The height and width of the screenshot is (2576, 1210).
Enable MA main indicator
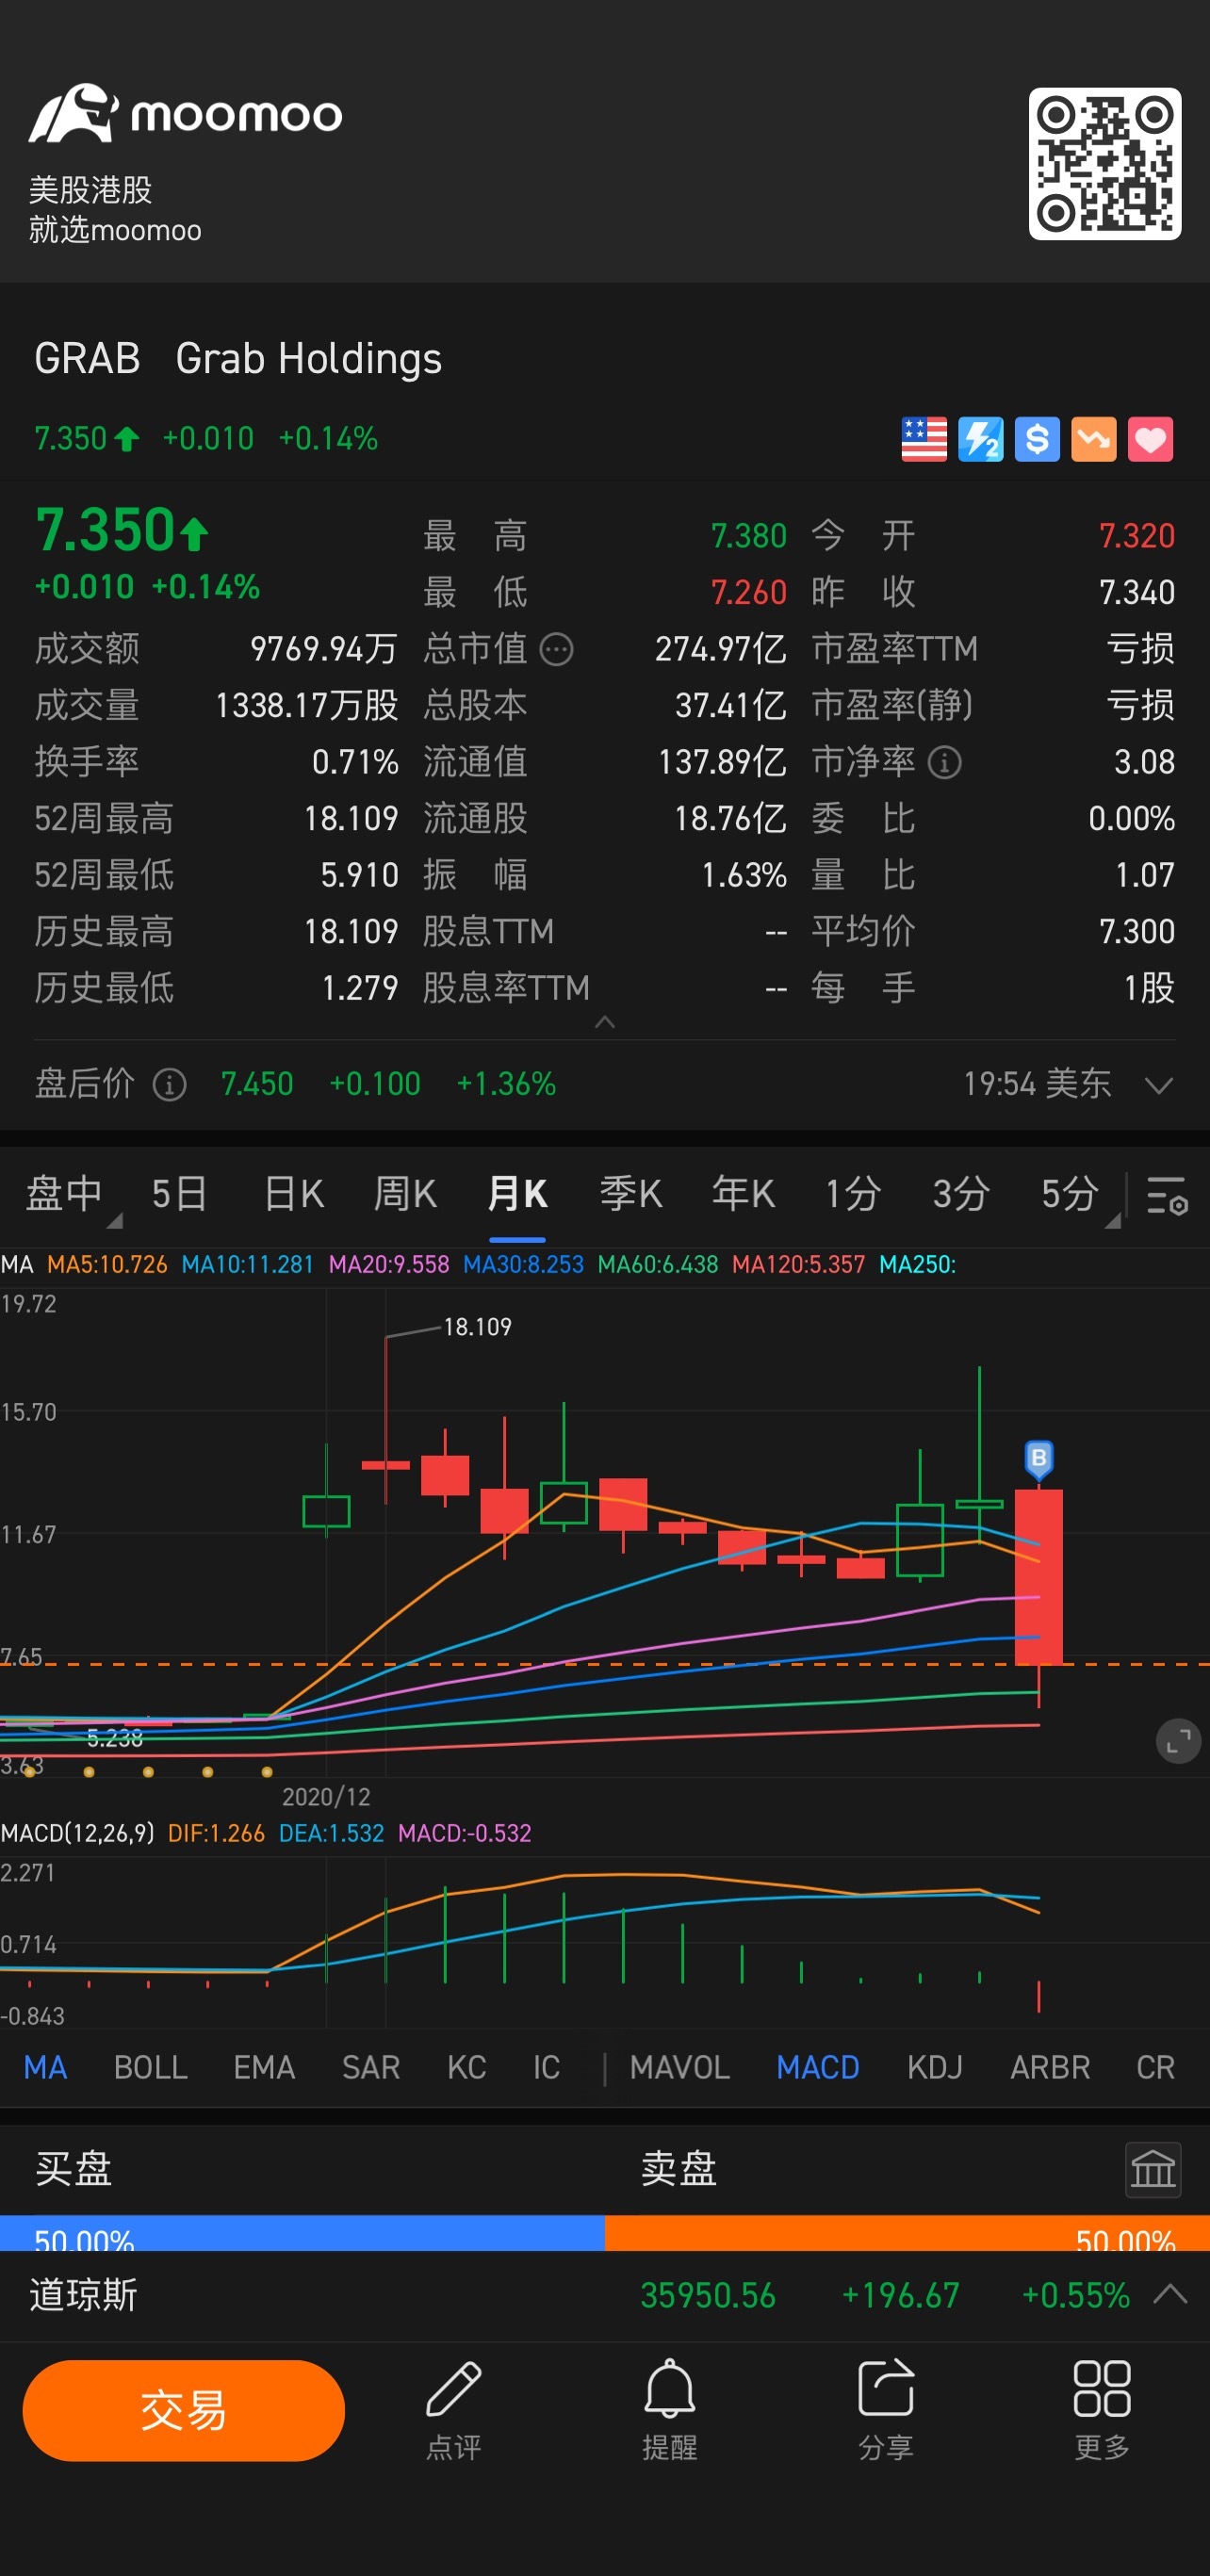(45, 2066)
